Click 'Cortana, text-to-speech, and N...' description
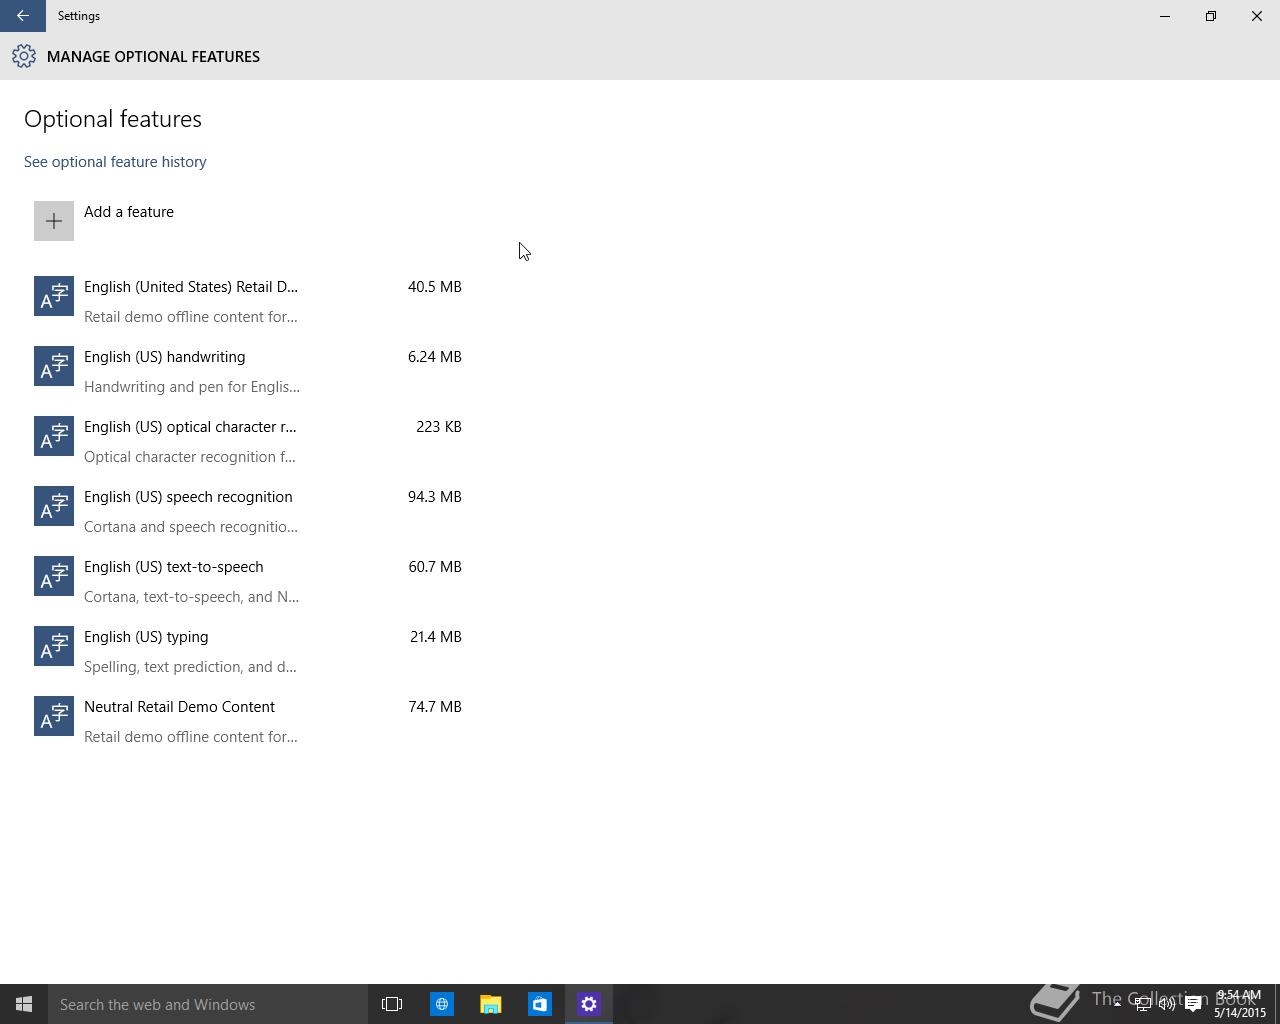 coord(191,597)
